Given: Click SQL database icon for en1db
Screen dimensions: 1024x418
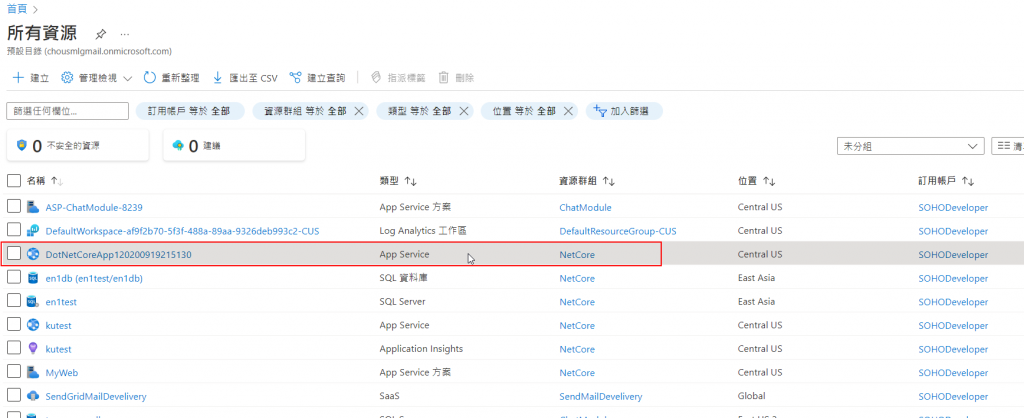Looking at the screenshot, I should (33, 278).
